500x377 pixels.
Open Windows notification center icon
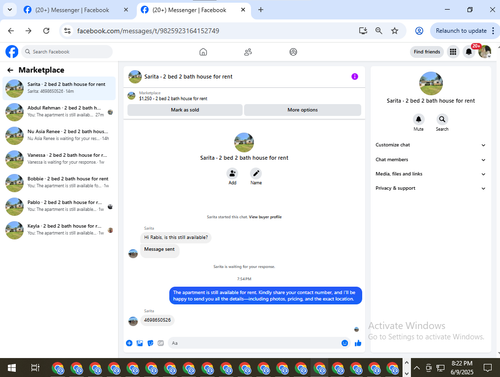(x=488, y=368)
